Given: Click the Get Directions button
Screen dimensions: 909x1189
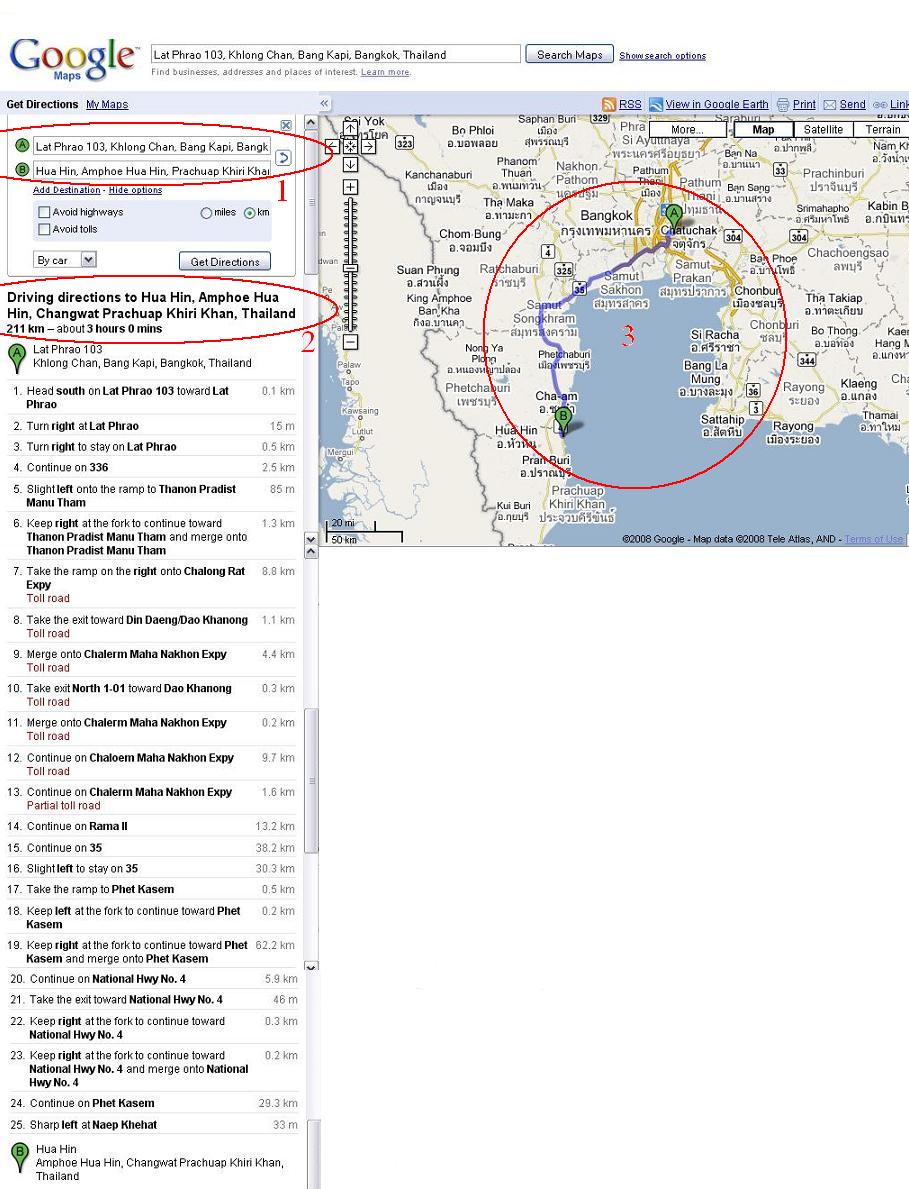Looking at the screenshot, I should pos(225,262).
